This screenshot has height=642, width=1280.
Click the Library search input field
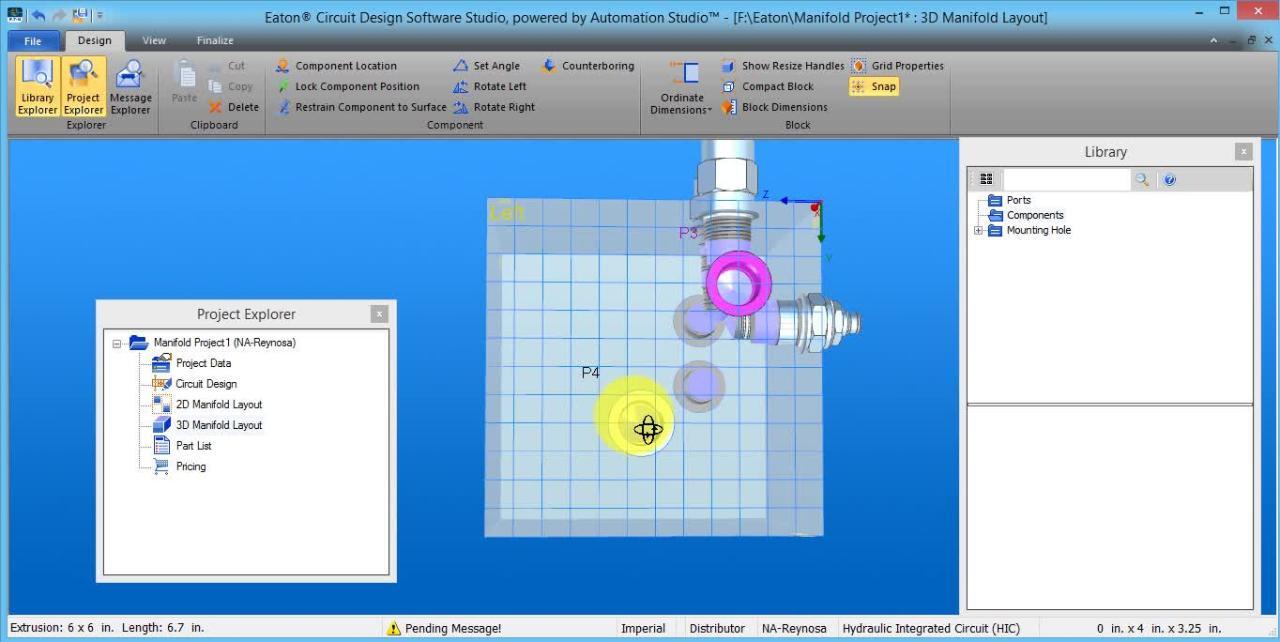point(1066,180)
